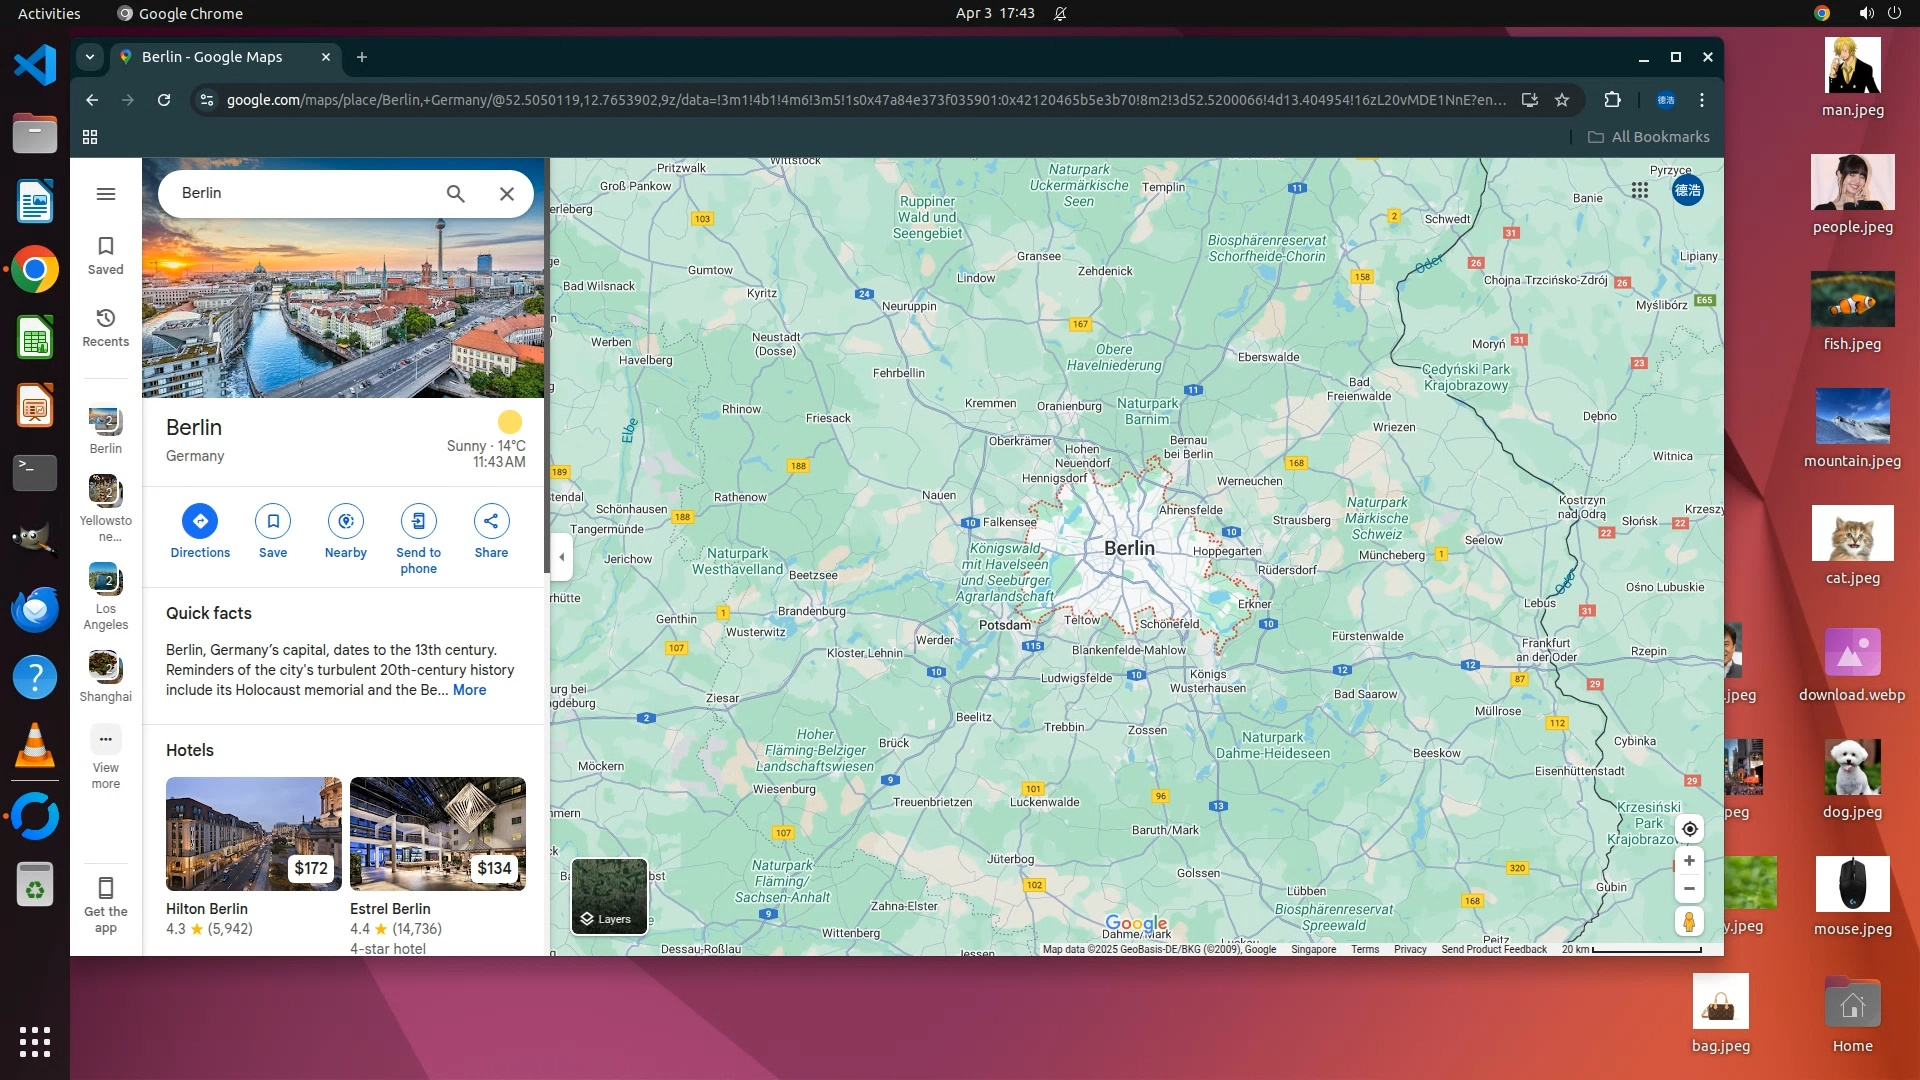Open the Chrome tab search dropdown
Viewport: 1920px width, 1080px height.
click(x=90, y=57)
